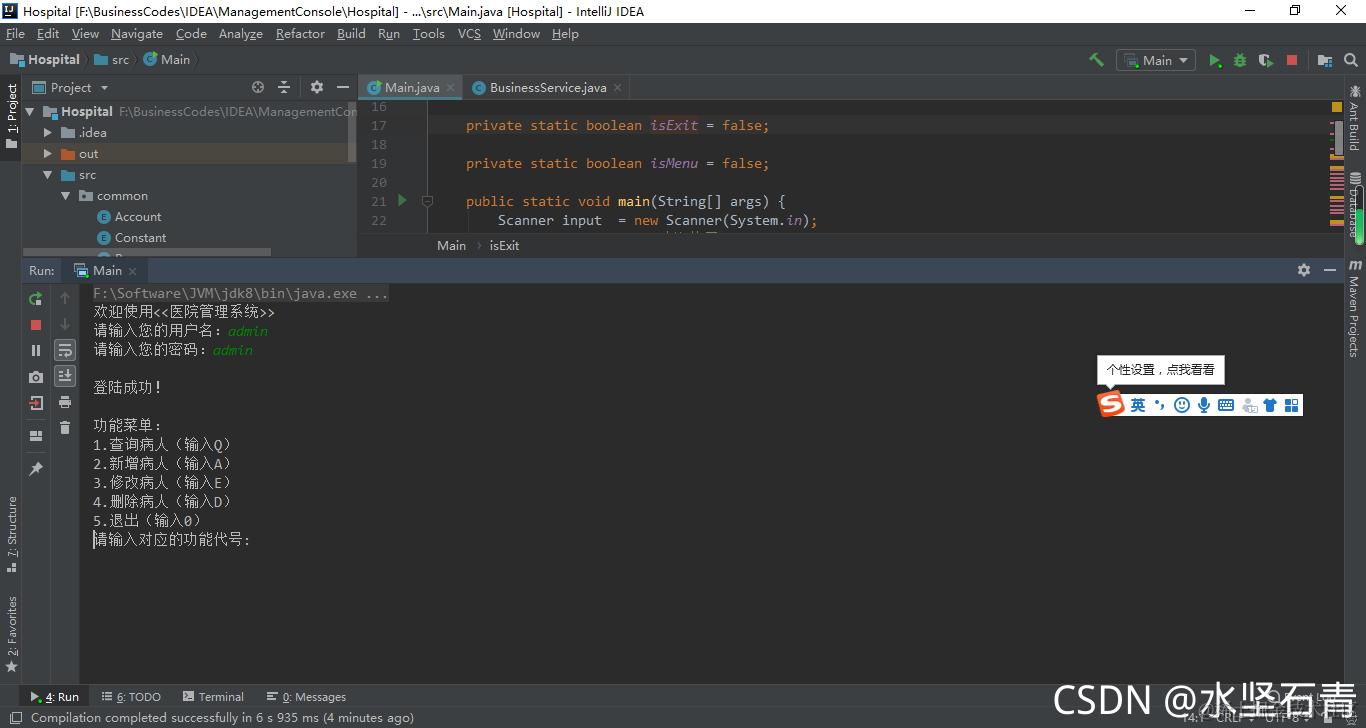Screen dimensions: 1366x728
Task: Open the Main run configuration dropdown
Action: [1156, 60]
